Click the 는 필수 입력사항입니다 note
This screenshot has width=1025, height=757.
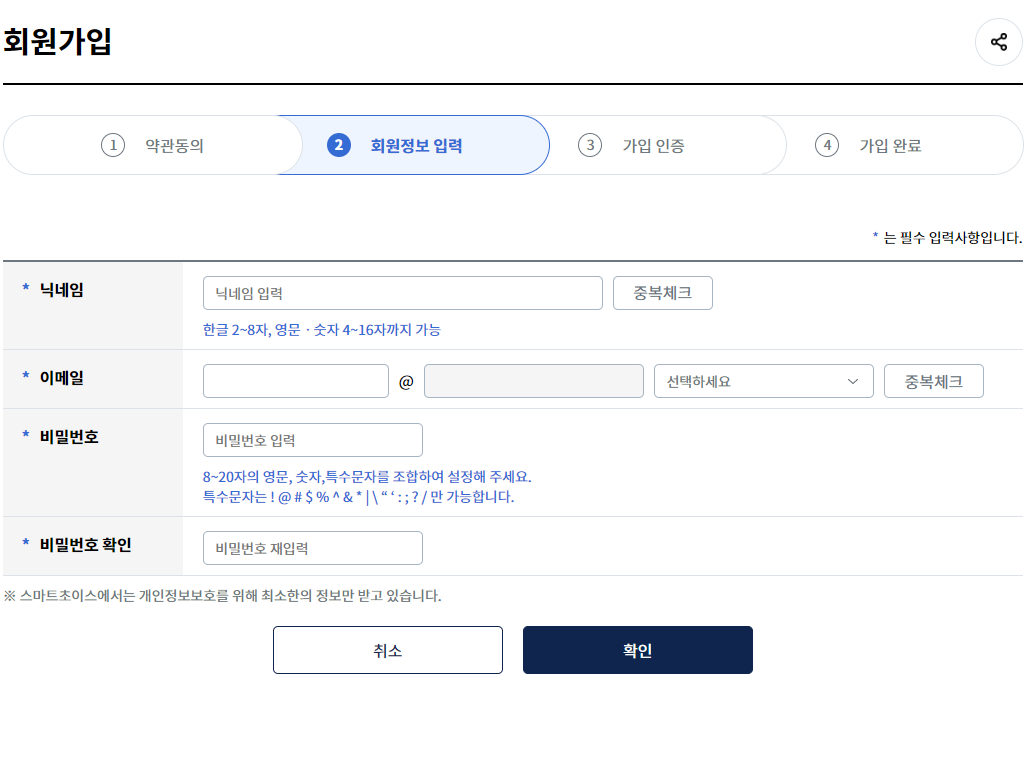click(947, 237)
